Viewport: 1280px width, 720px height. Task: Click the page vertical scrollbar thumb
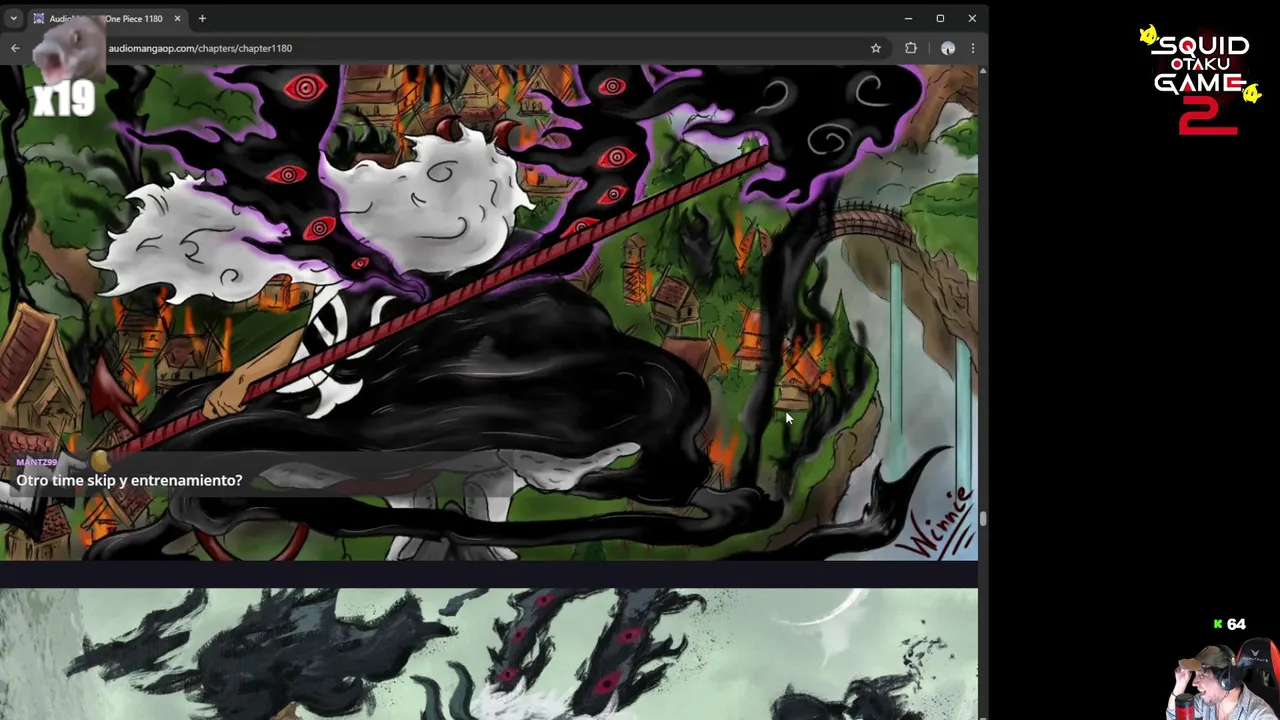coord(983,518)
